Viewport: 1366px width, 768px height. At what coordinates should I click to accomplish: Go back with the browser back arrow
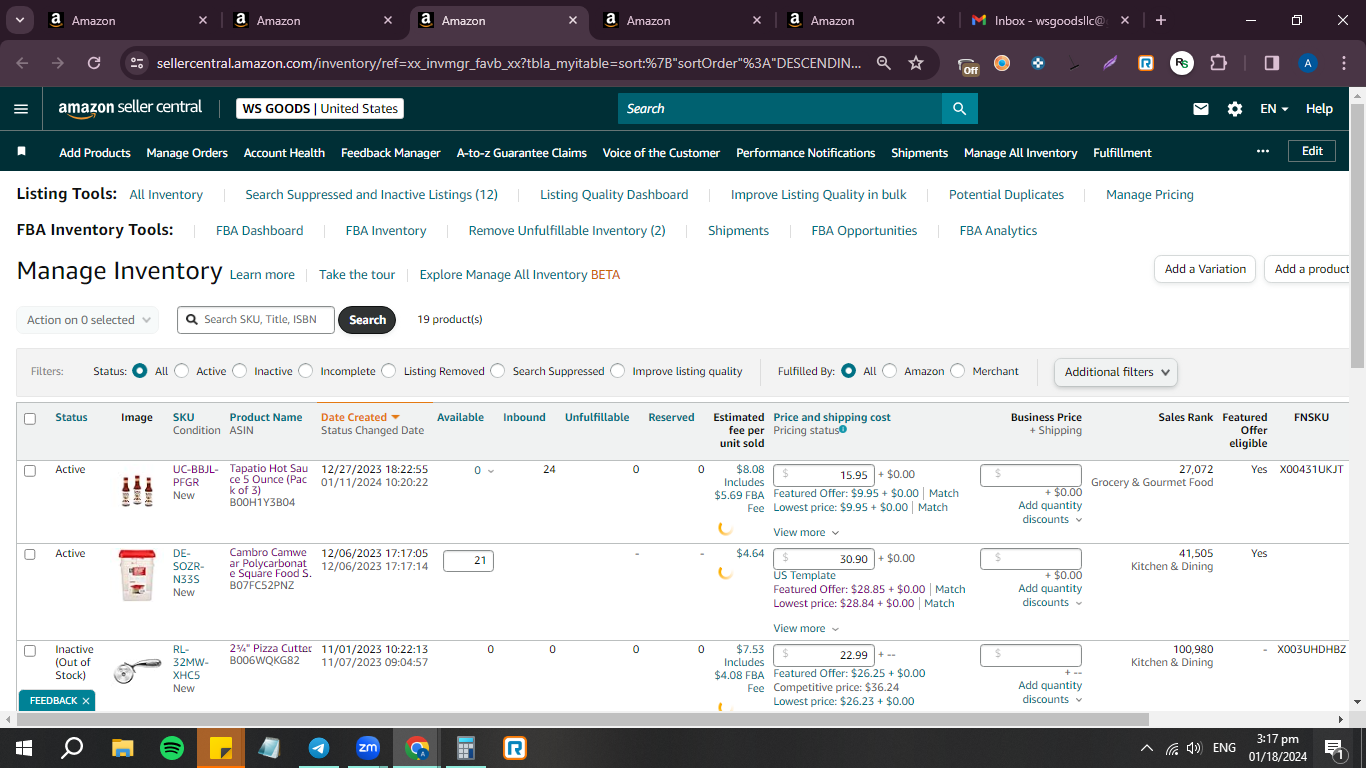tap(23, 63)
